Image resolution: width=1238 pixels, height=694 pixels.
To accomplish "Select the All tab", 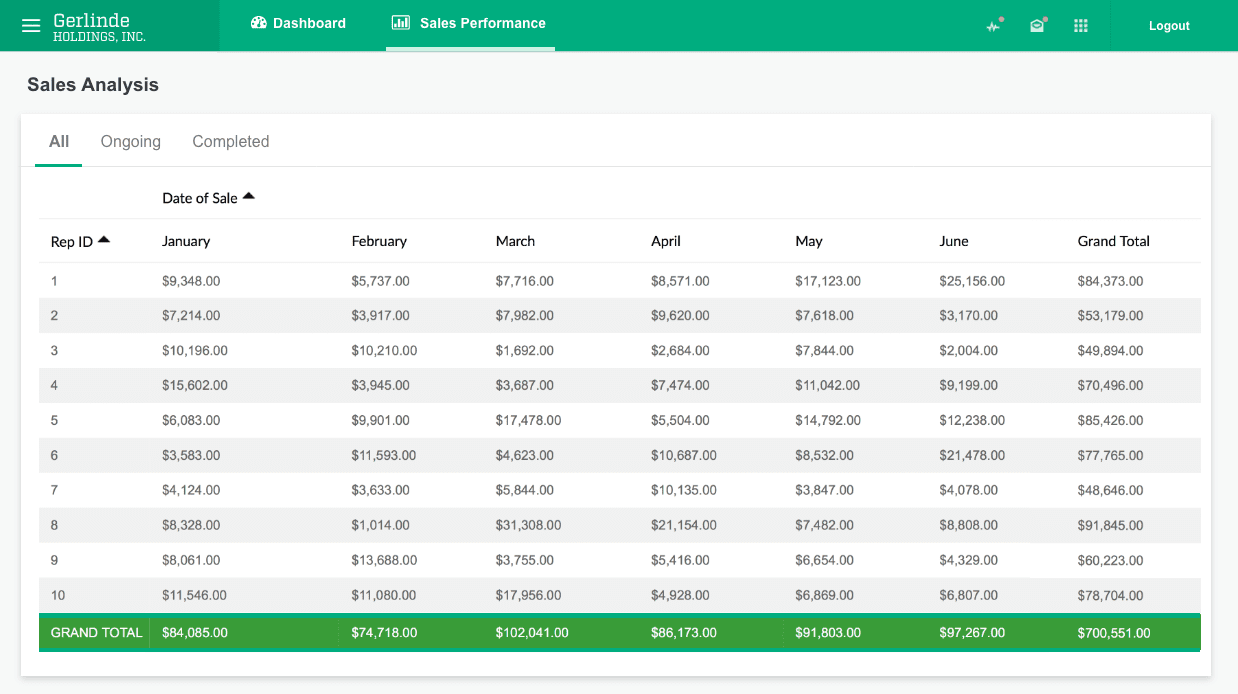I will coord(59,141).
